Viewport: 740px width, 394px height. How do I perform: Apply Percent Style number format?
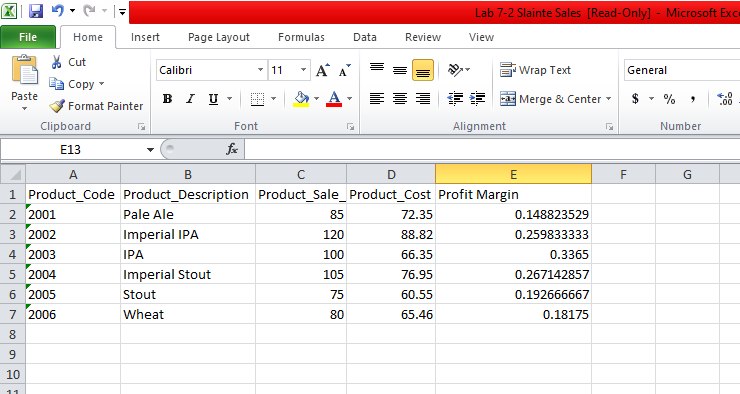click(x=669, y=99)
